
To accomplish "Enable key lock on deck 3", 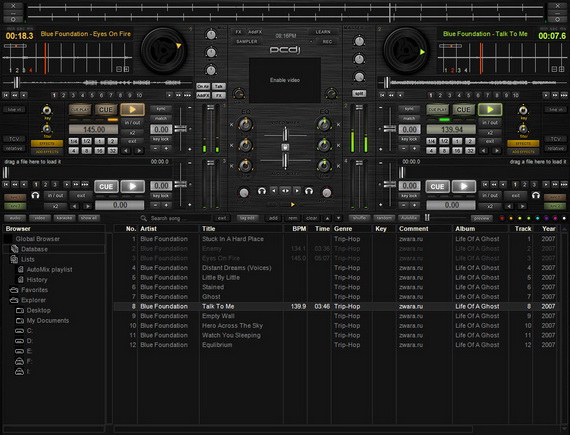I will [x=161, y=196].
